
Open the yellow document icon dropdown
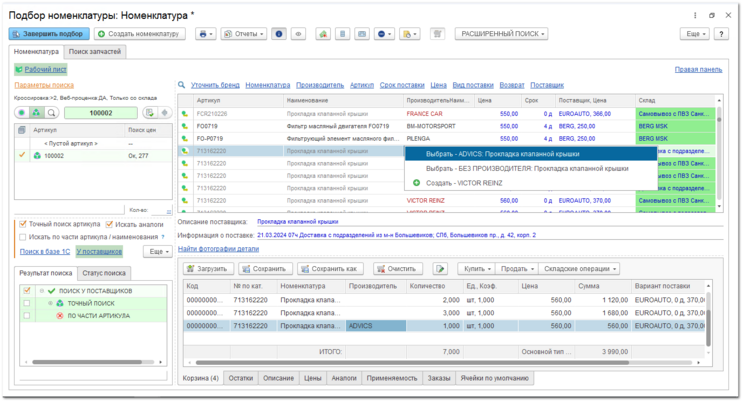click(x=409, y=34)
